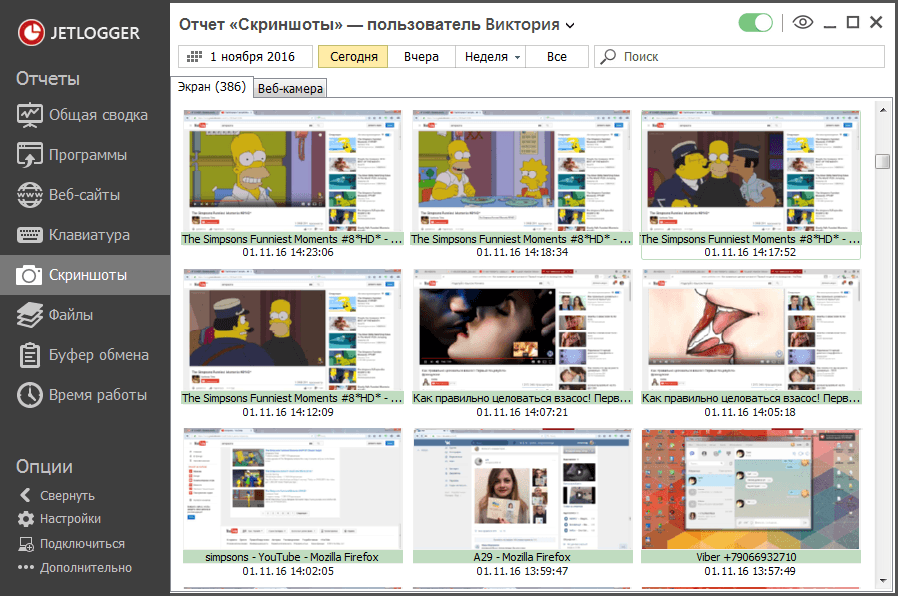Toggle the green monitoring switch
898x596 pixels.
click(x=755, y=23)
